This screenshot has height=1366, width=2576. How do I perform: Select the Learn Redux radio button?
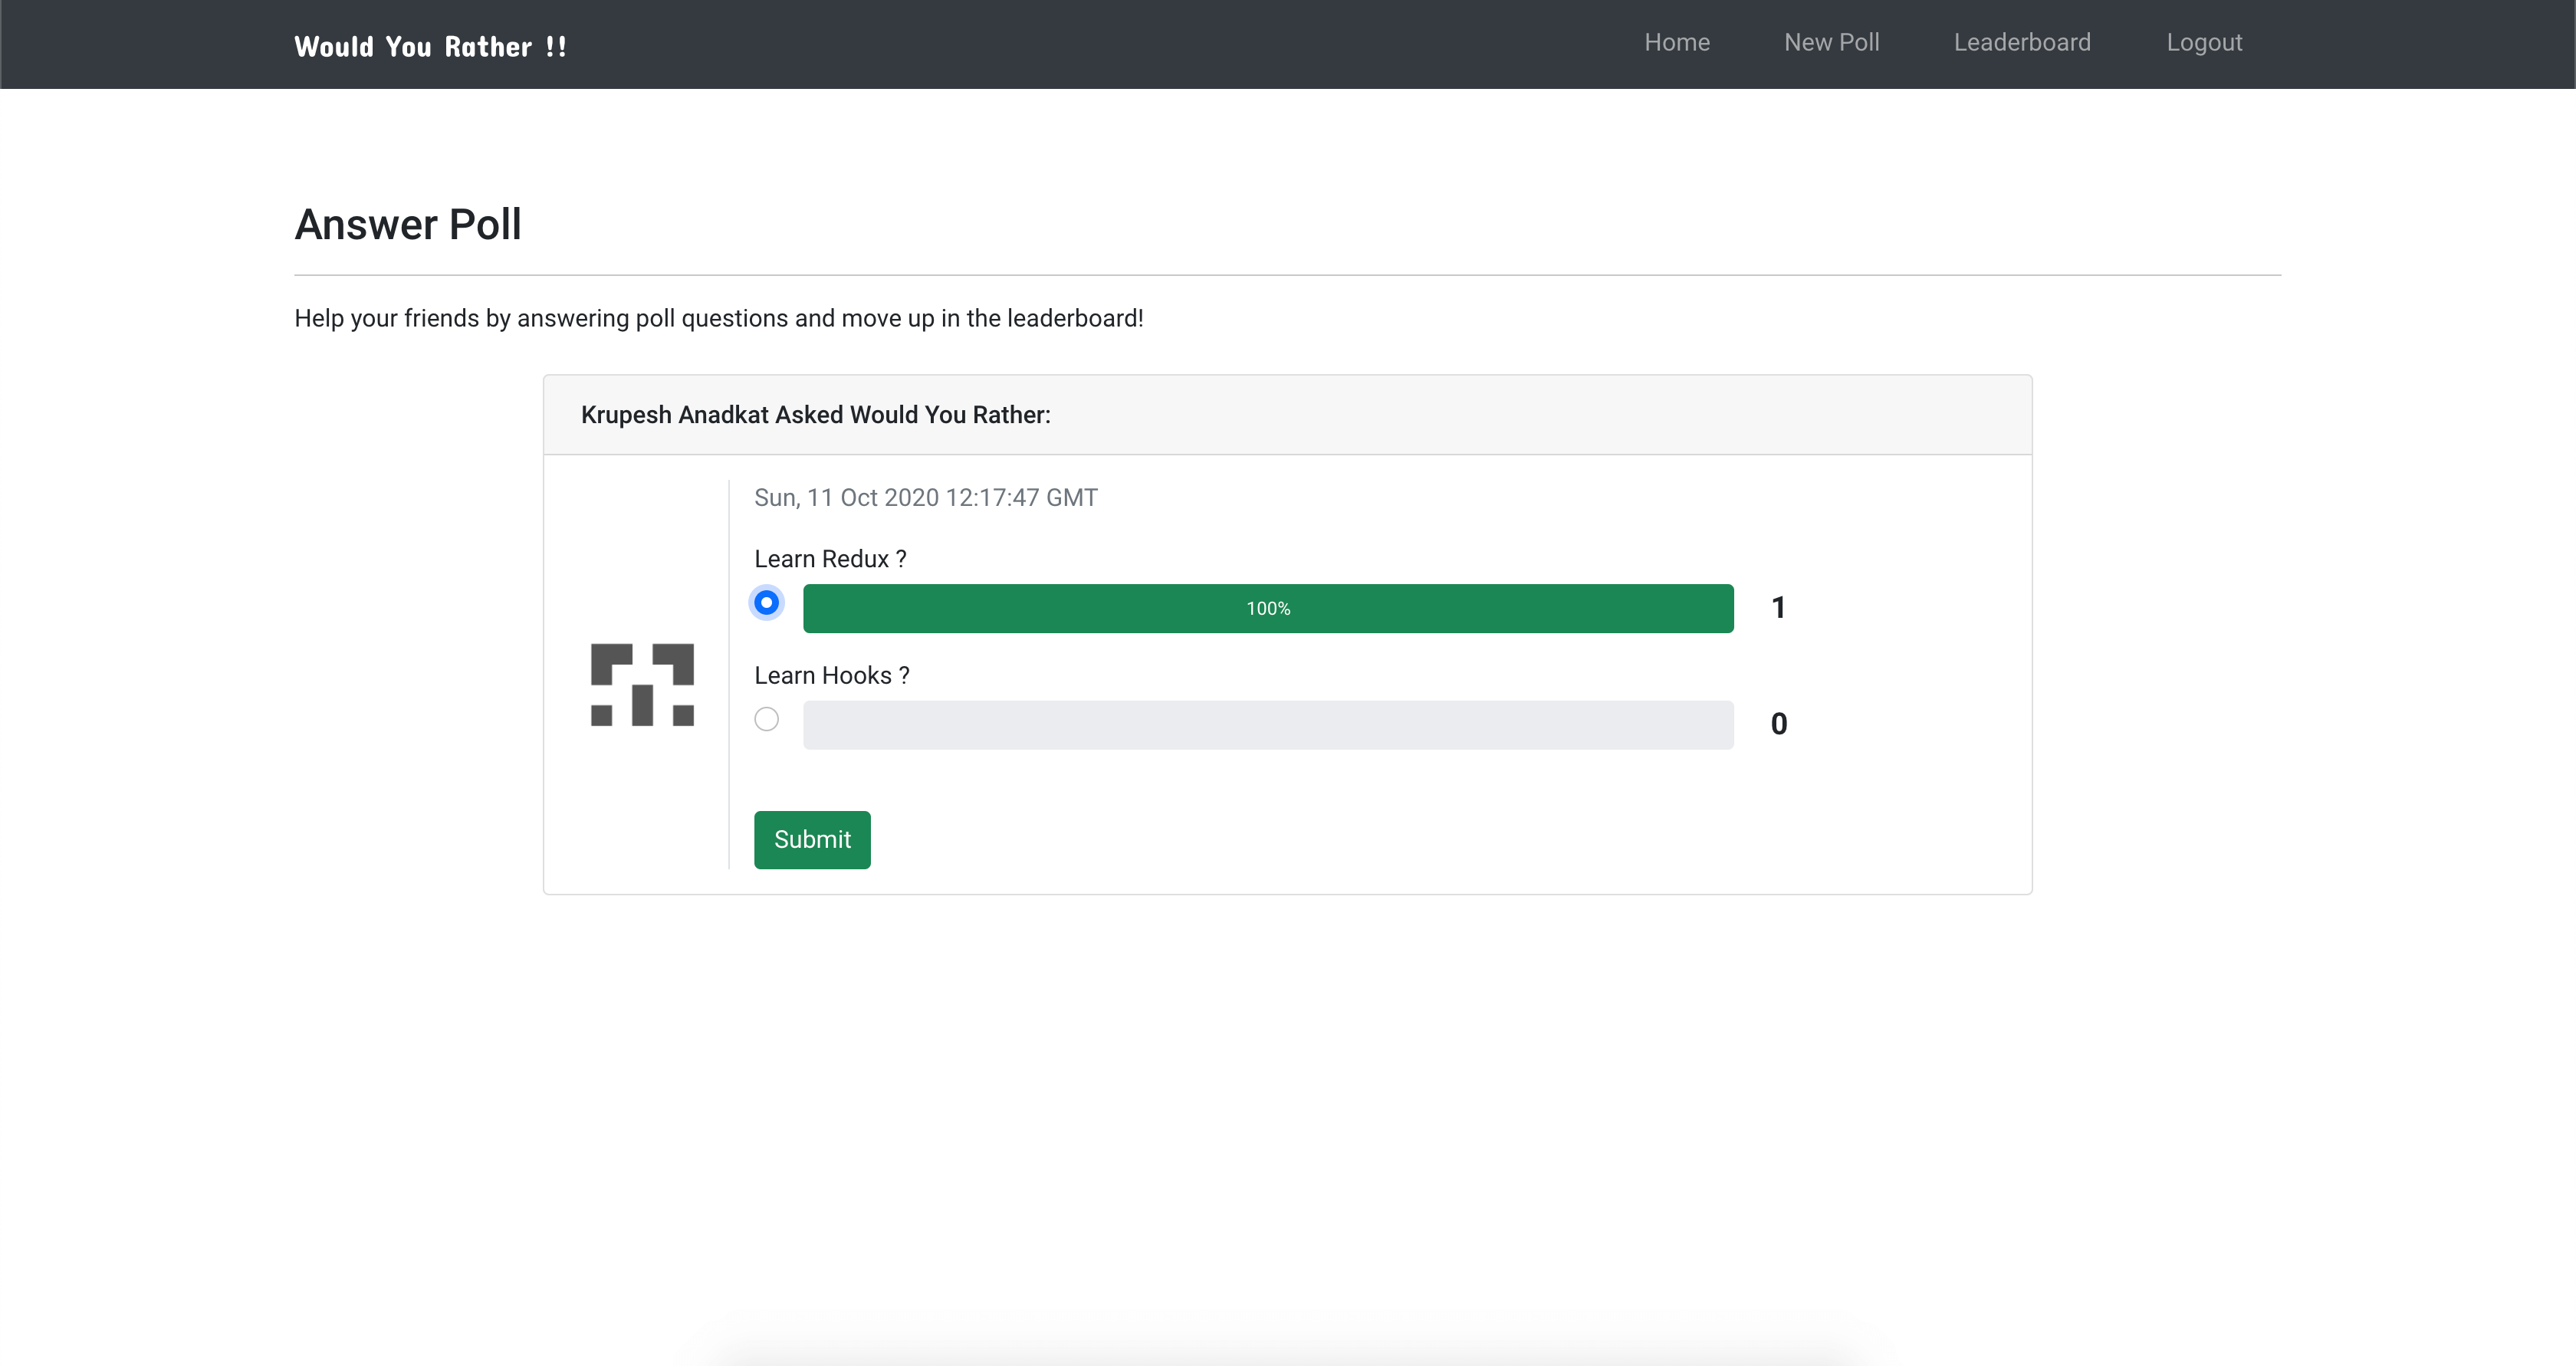[766, 603]
